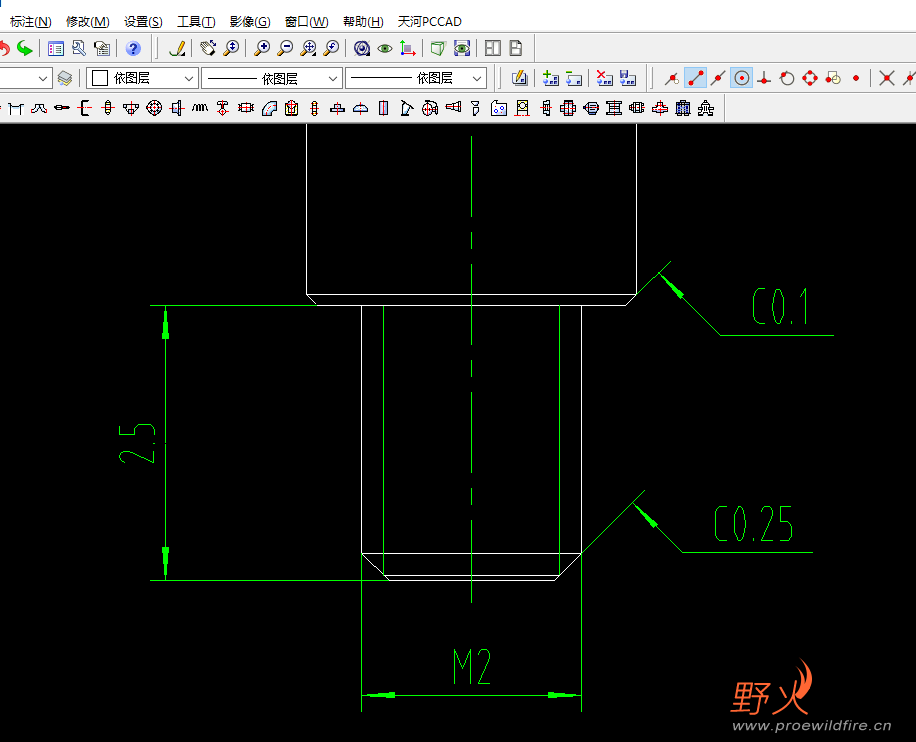Click the green pencil sketch icon
916x742 pixels.
coord(177,48)
